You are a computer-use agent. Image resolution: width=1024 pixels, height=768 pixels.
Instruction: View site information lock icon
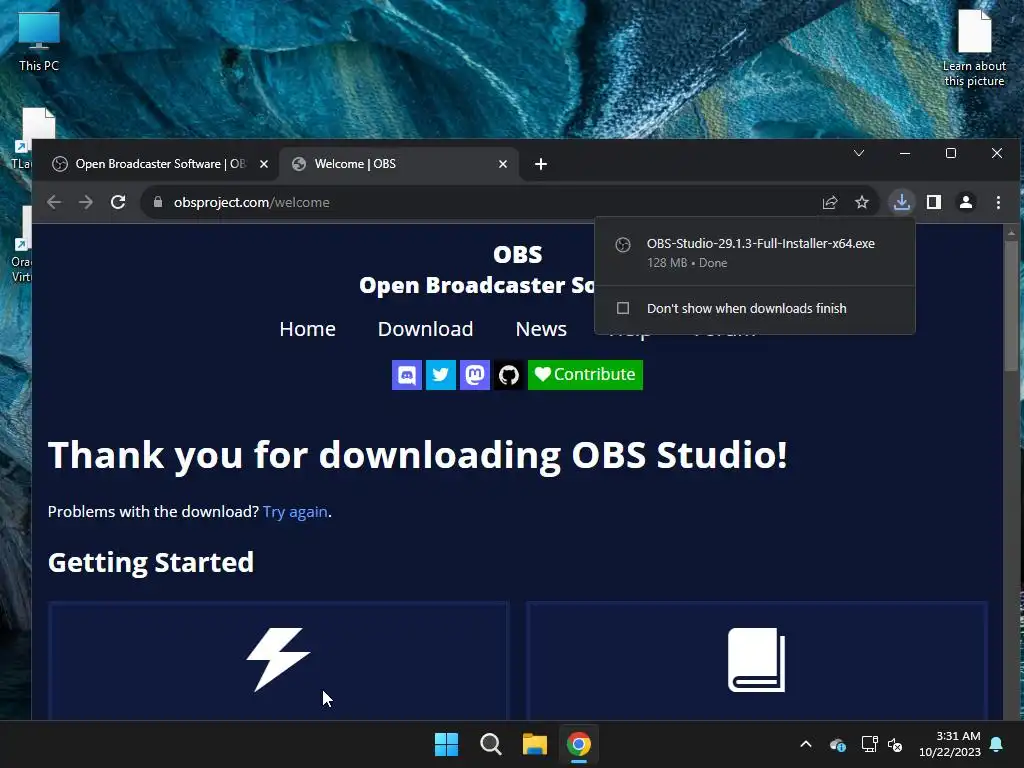(x=157, y=202)
